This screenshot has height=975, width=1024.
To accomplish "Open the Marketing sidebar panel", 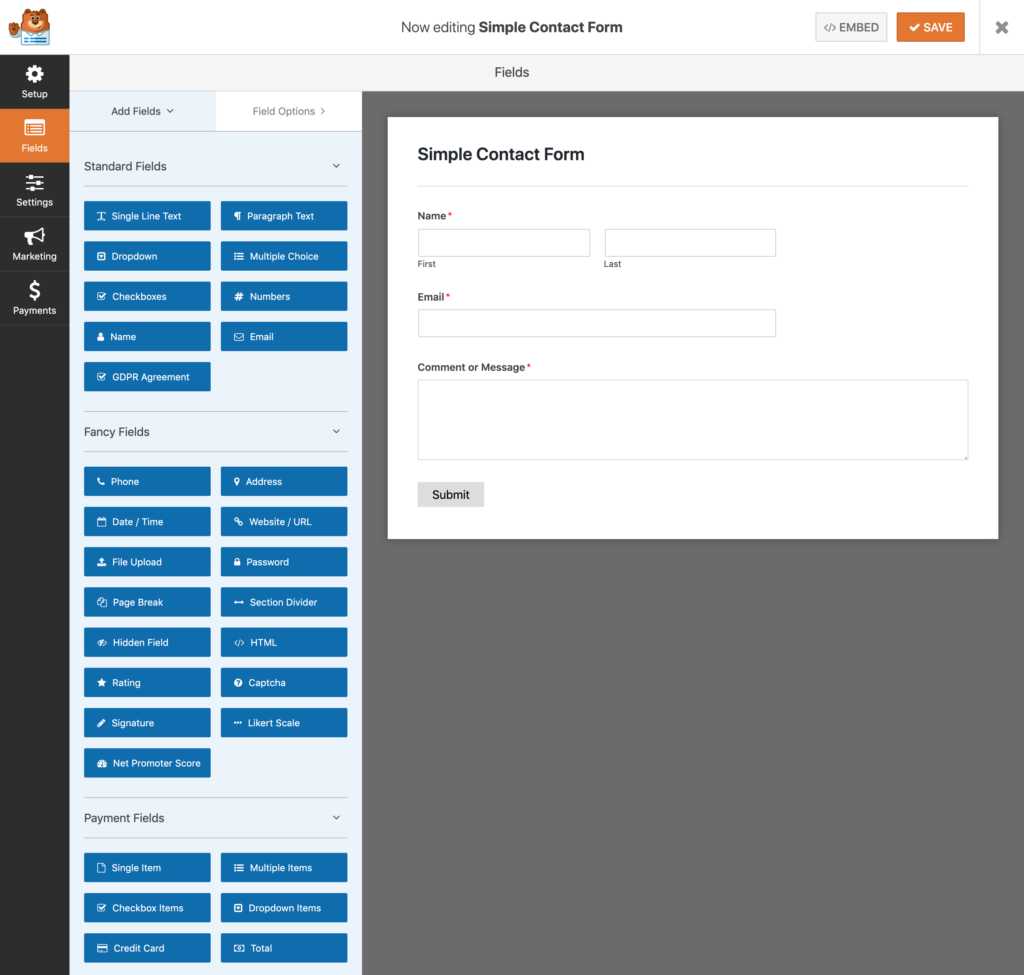I will [x=34, y=243].
